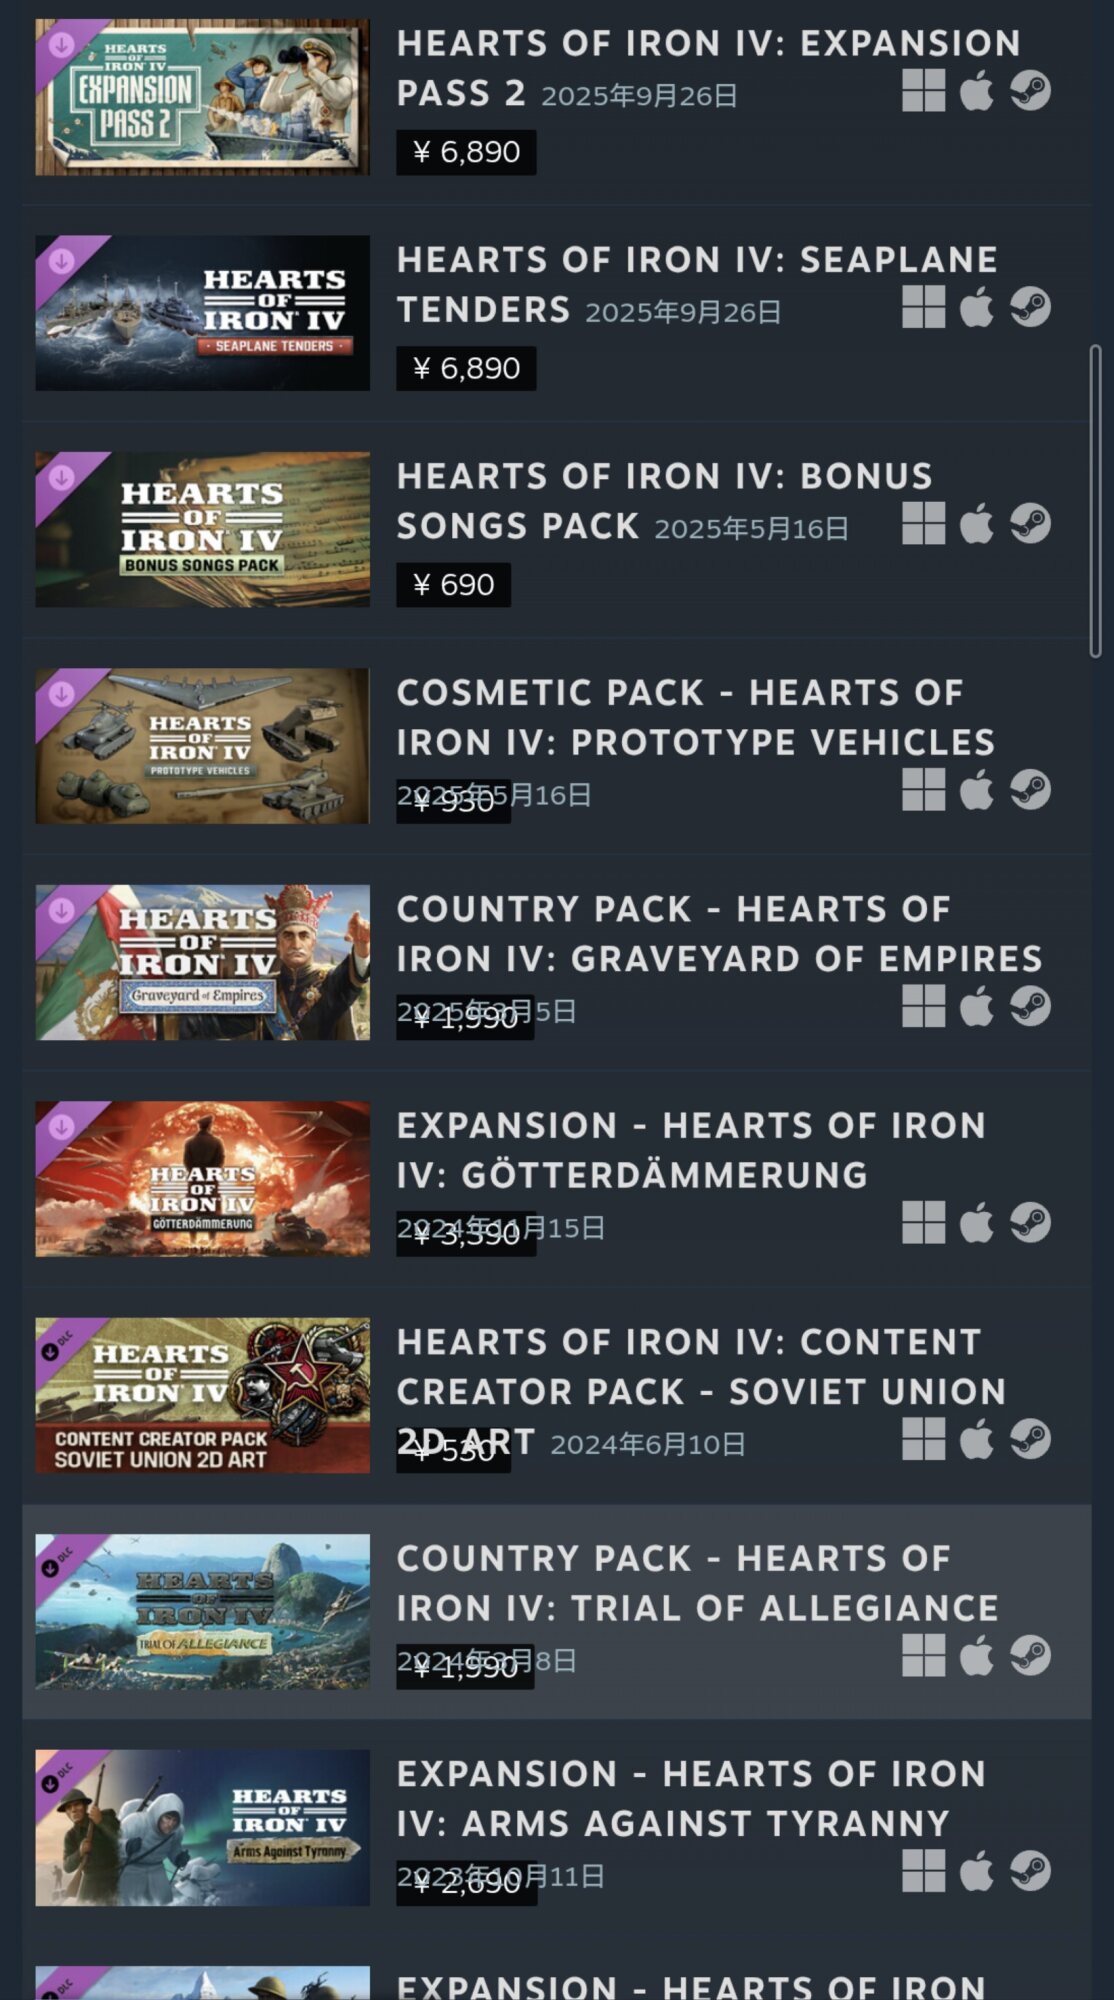The width and height of the screenshot is (1114, 2000).
Task: Click Apple icon on Seaplane Tenders row
Action: click(977, 307)
